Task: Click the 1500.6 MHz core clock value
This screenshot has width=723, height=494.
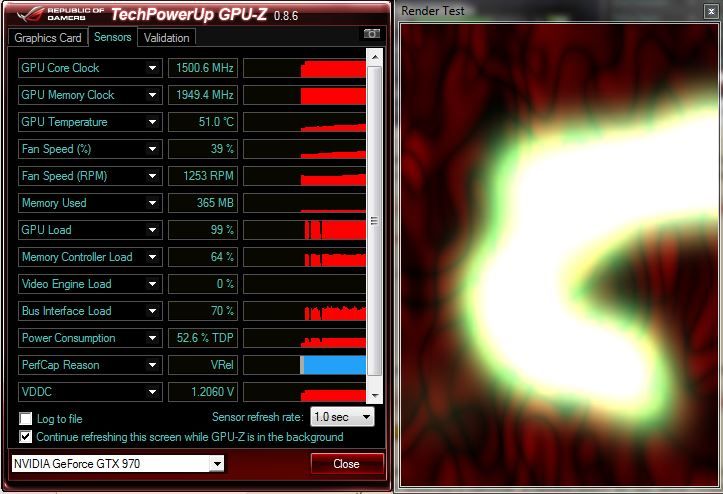Action: coord(203,68)
